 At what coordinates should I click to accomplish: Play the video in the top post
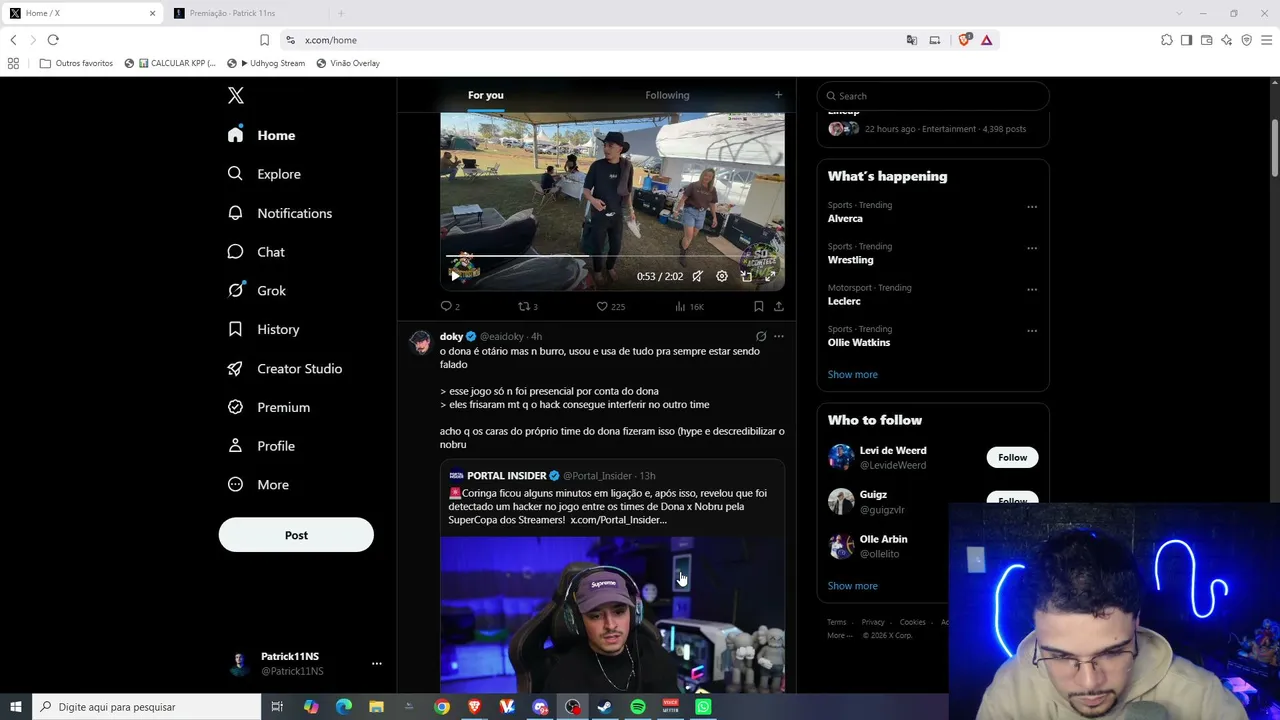point(455,276)
